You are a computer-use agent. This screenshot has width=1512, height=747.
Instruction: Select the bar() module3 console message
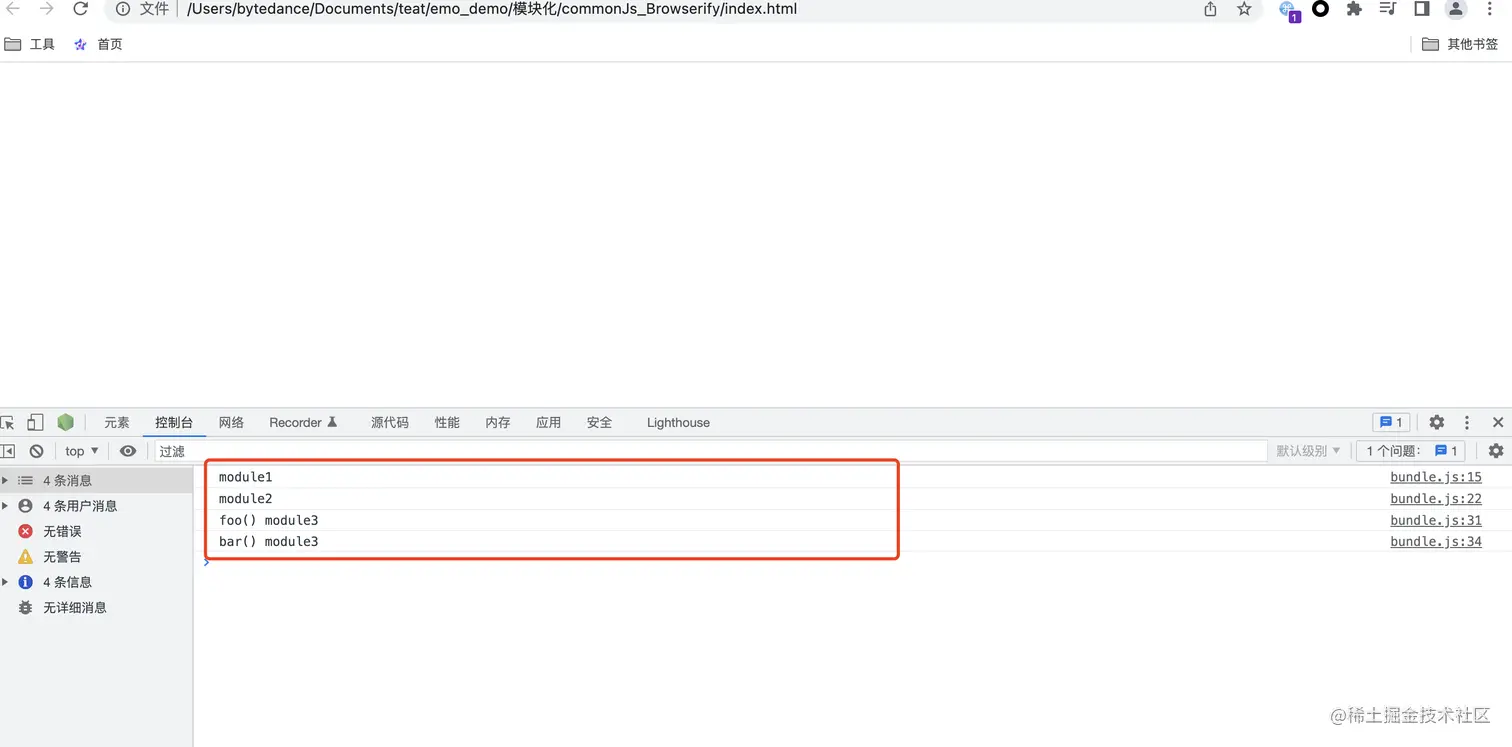pyautogui.click(x=268, y=541)
